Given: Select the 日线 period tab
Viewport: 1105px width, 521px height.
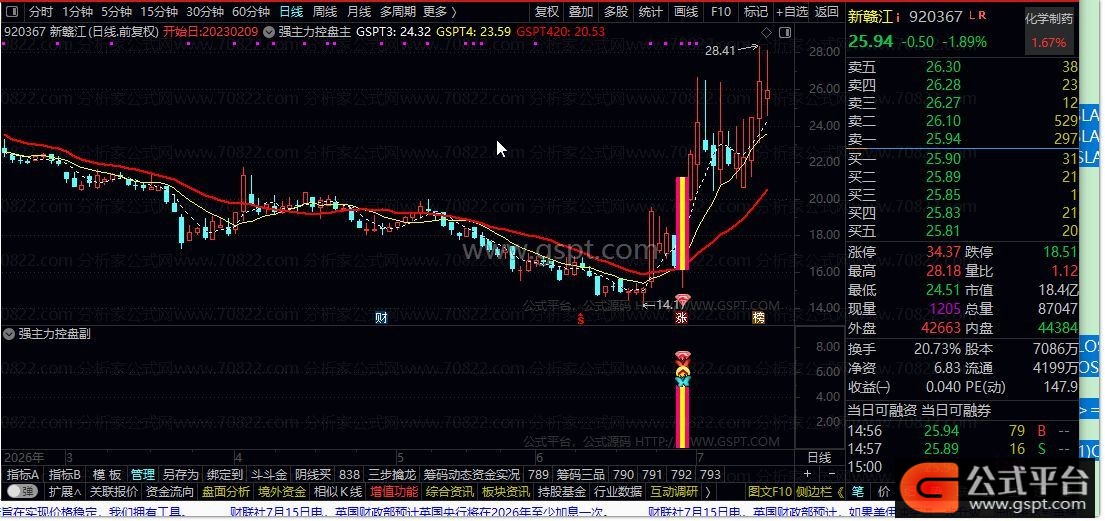Looking at the screenshot, I should (x=291, y=11).
